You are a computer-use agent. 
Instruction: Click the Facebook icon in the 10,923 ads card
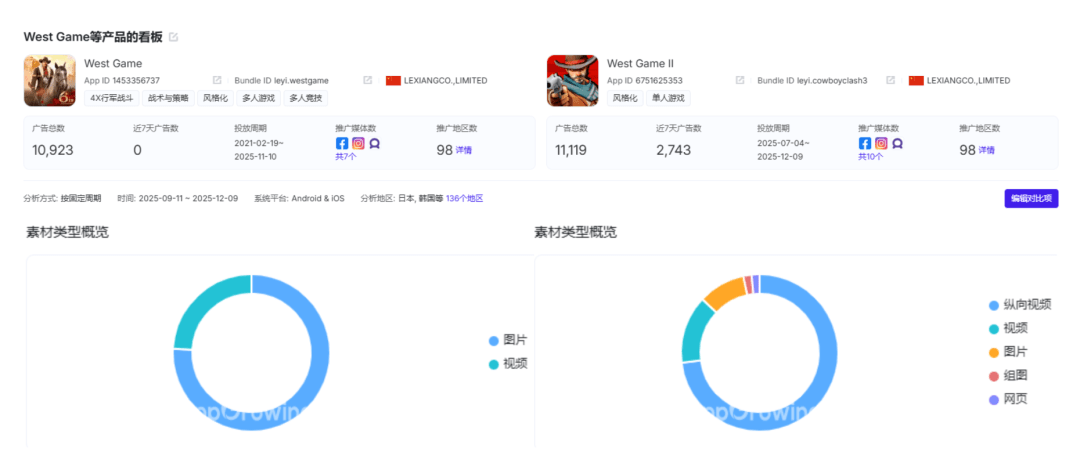pyautogui.click(x=342, y=143)
